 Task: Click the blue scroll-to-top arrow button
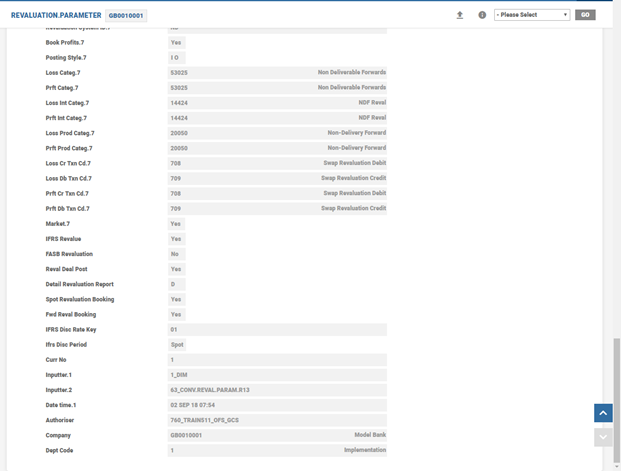click(x=603, y=413)
